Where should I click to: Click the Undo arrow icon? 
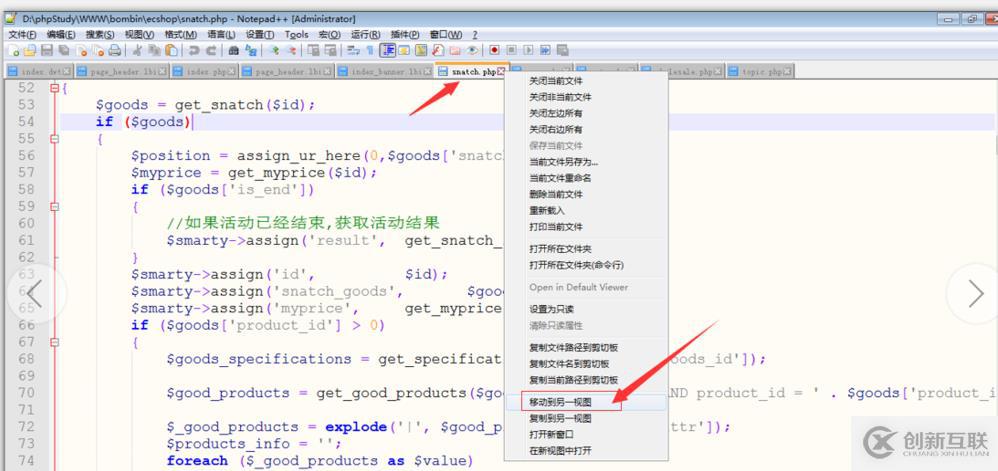coord(193,51)
